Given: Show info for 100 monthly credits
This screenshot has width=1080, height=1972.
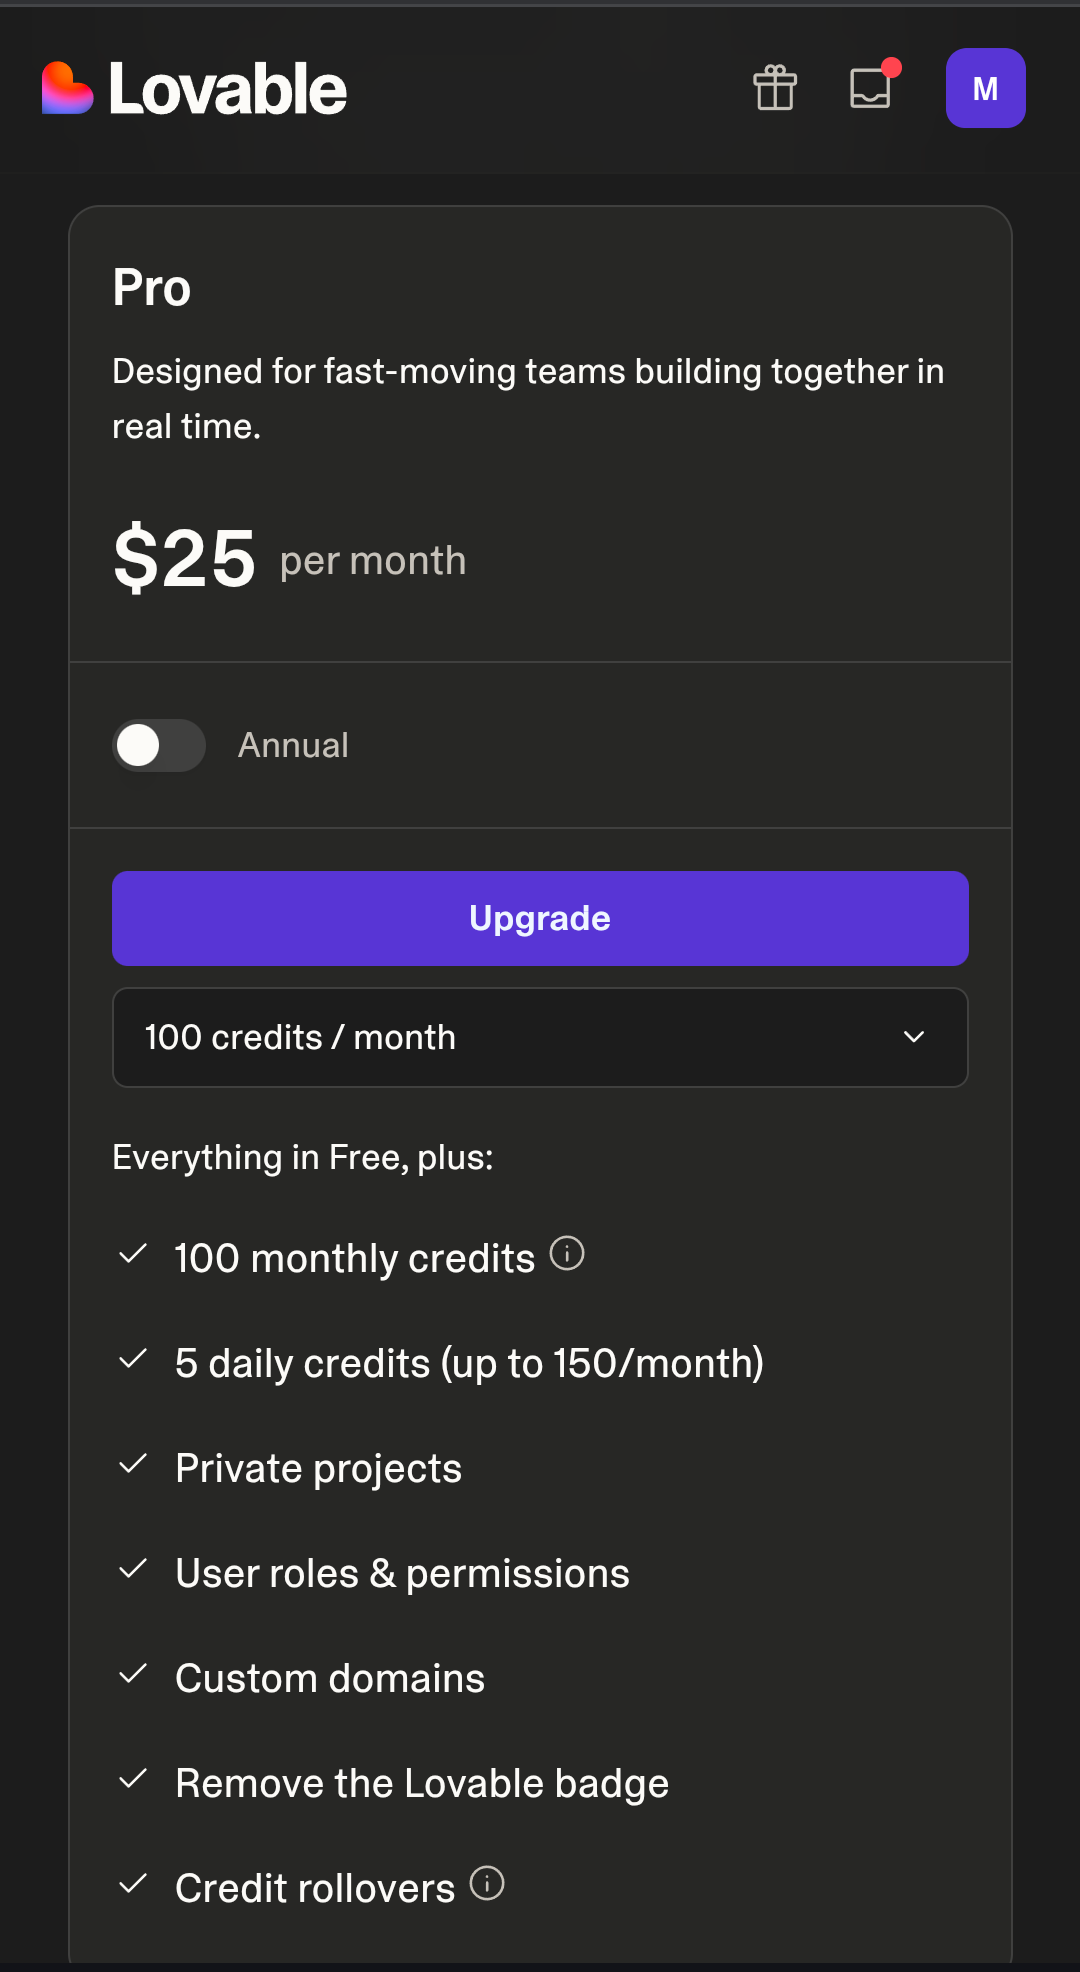Looking at the screenshot, I should point(567,1253).
